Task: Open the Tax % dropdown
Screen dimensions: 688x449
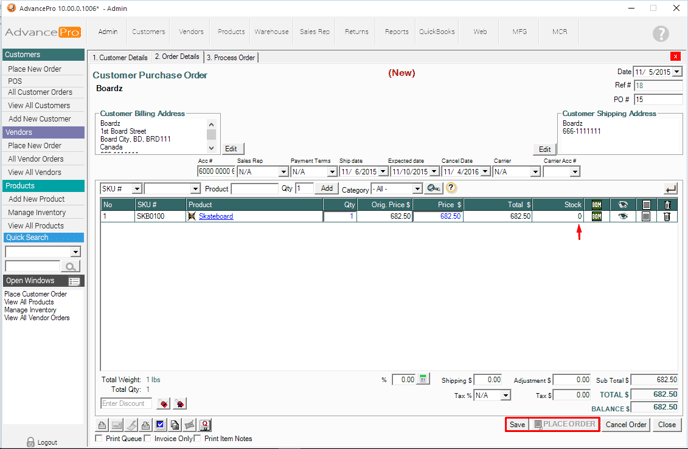Action: 507,395
